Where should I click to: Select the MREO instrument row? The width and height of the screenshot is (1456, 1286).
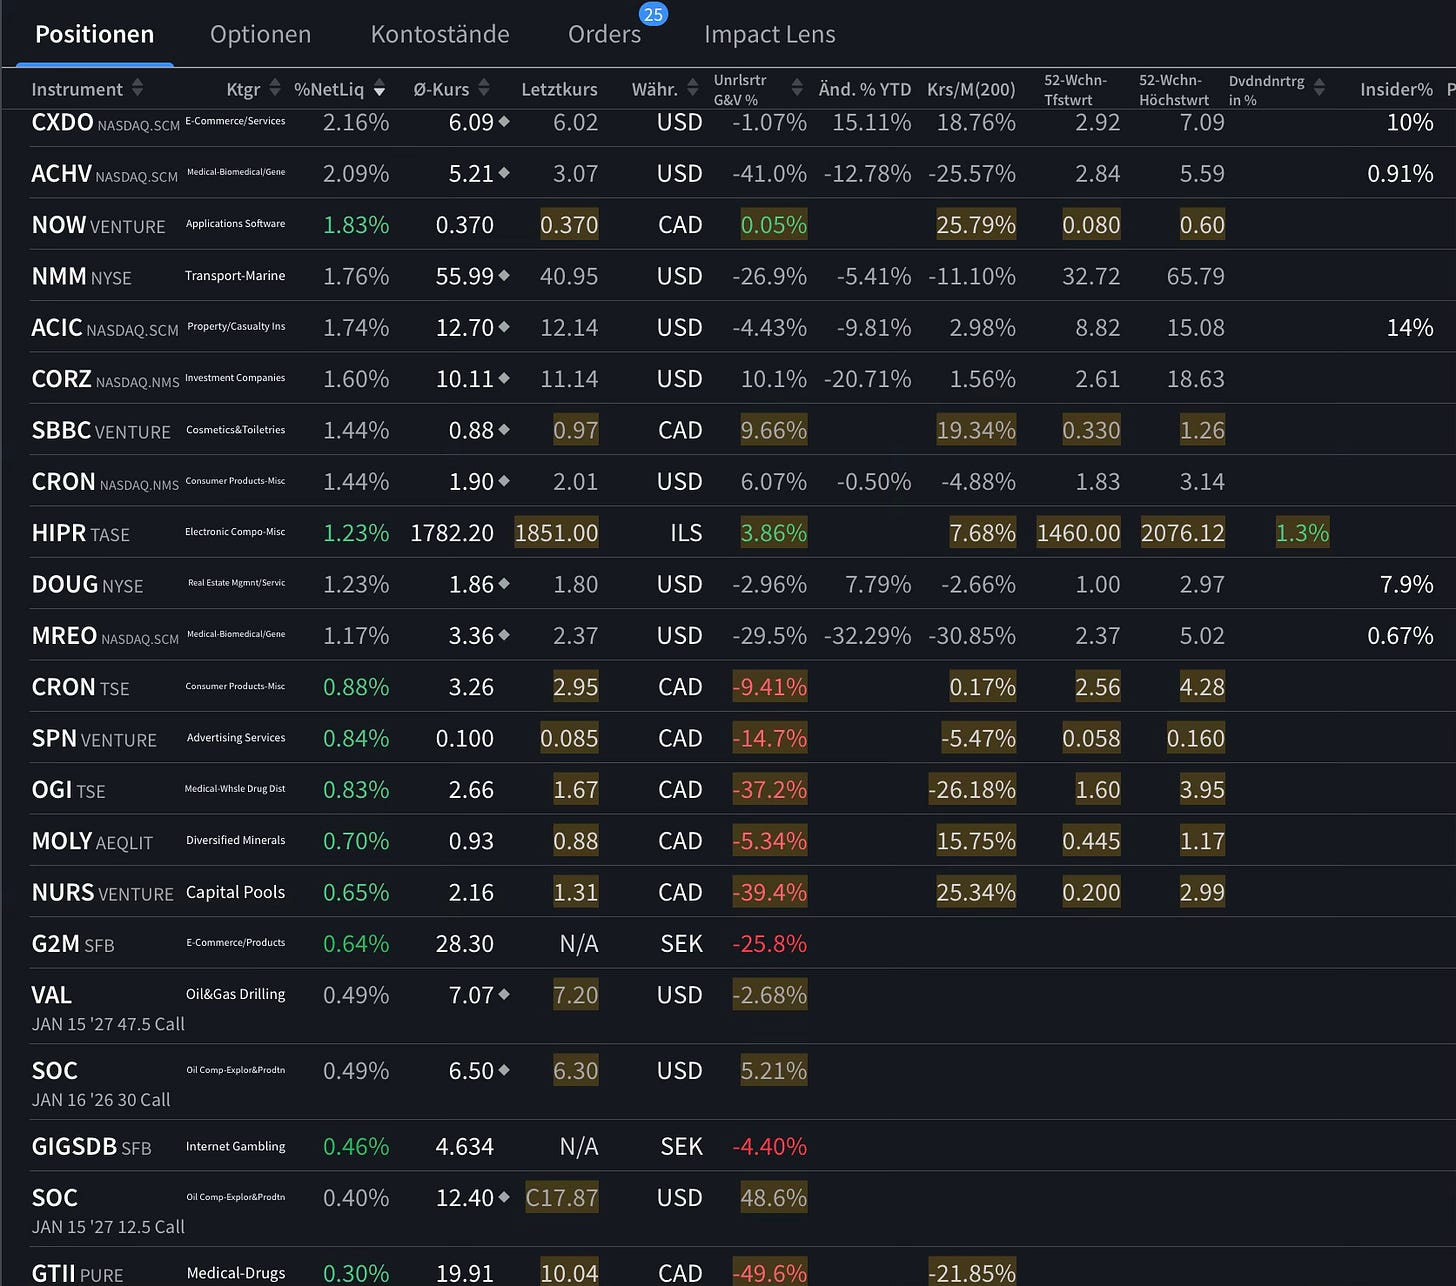[x=105, y=636]
